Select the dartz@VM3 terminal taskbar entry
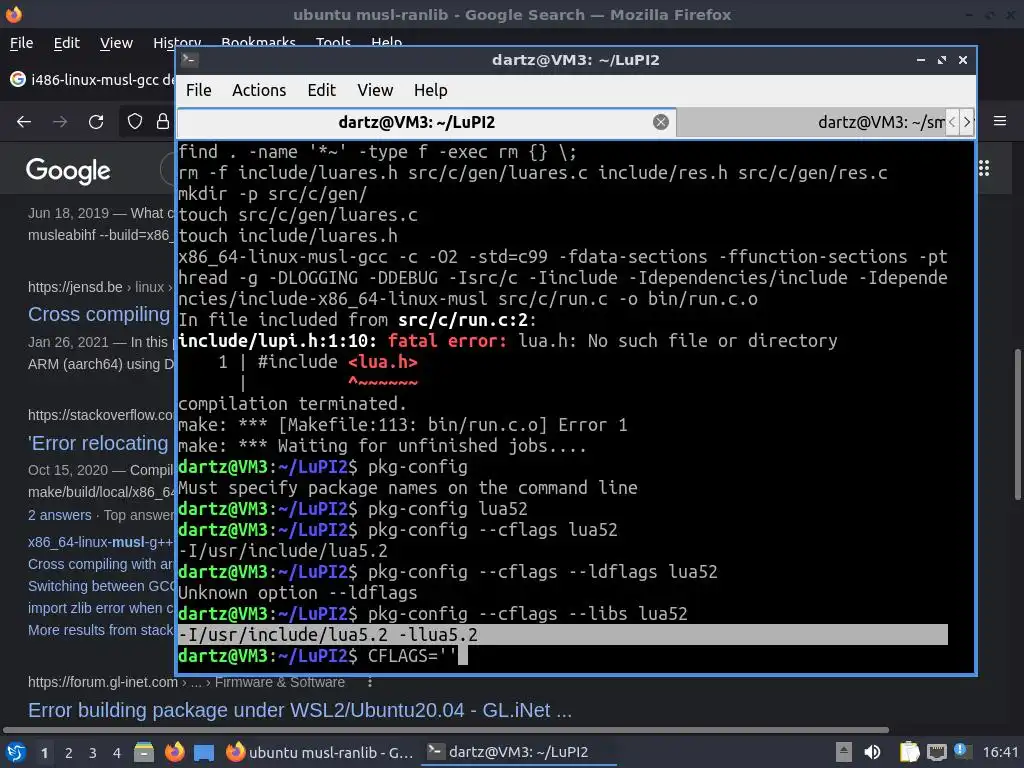The width and height of the screenshot is (1024, 768). point(517,752)
